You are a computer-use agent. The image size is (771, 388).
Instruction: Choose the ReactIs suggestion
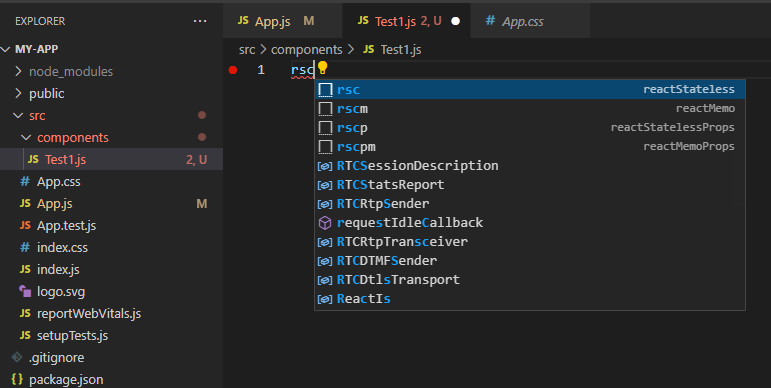(530, 299)
